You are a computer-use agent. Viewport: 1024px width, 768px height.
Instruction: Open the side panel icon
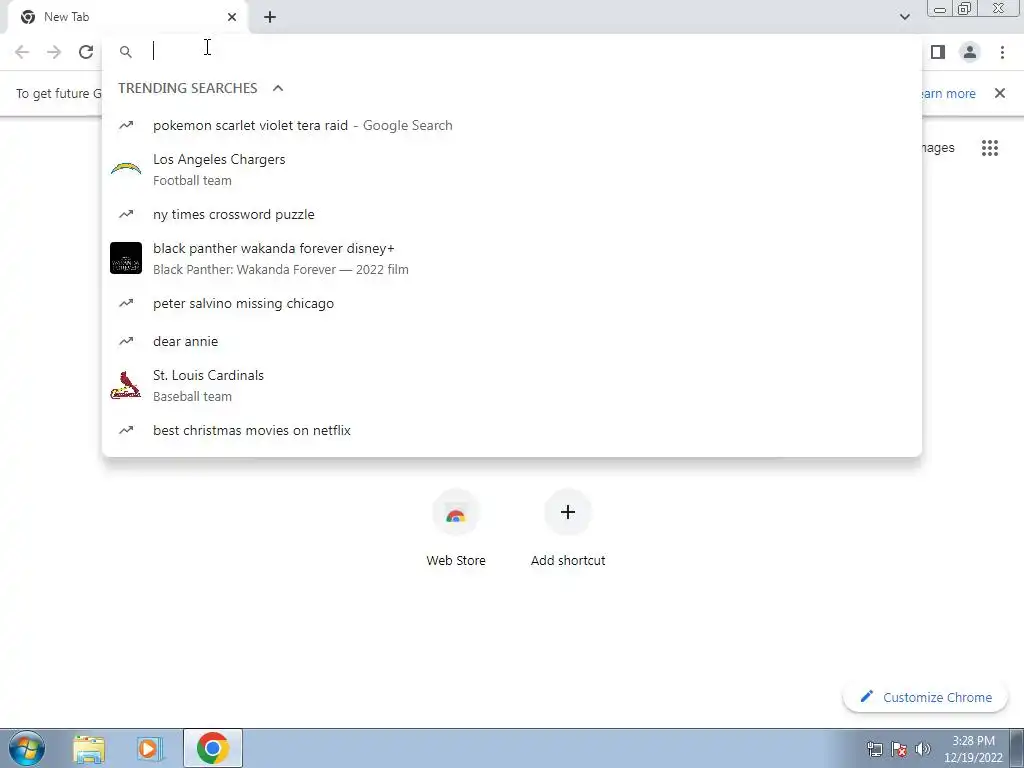938,52
